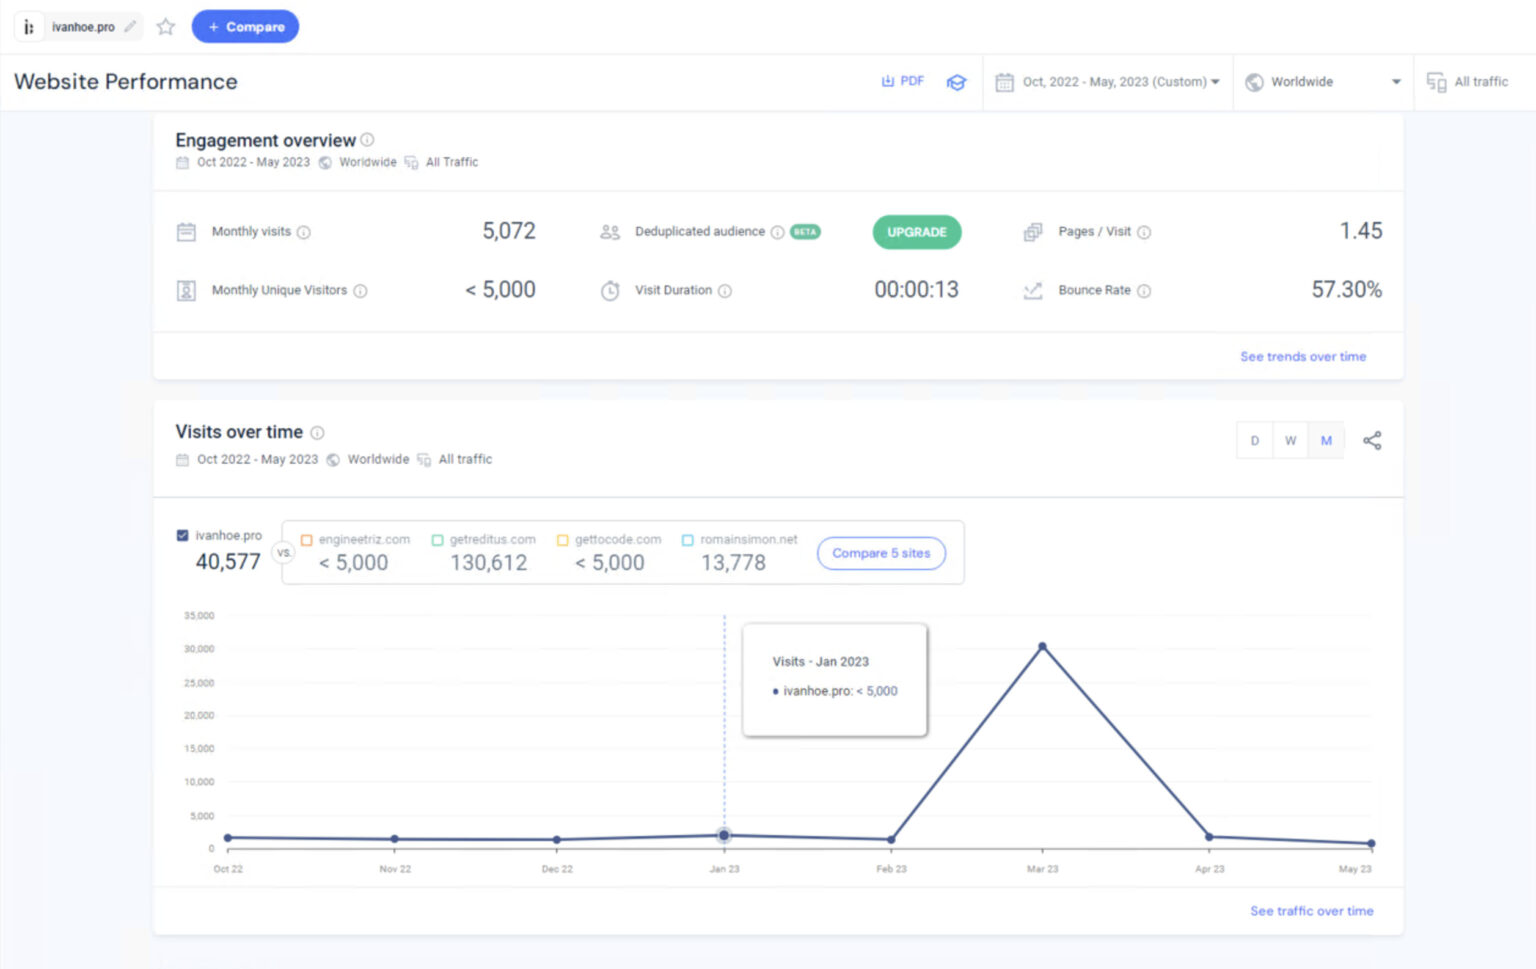Select the D daily granularity tab
Image resolution: width=1536 pixels, height=969 pixels.
[x=1254, y=440]
